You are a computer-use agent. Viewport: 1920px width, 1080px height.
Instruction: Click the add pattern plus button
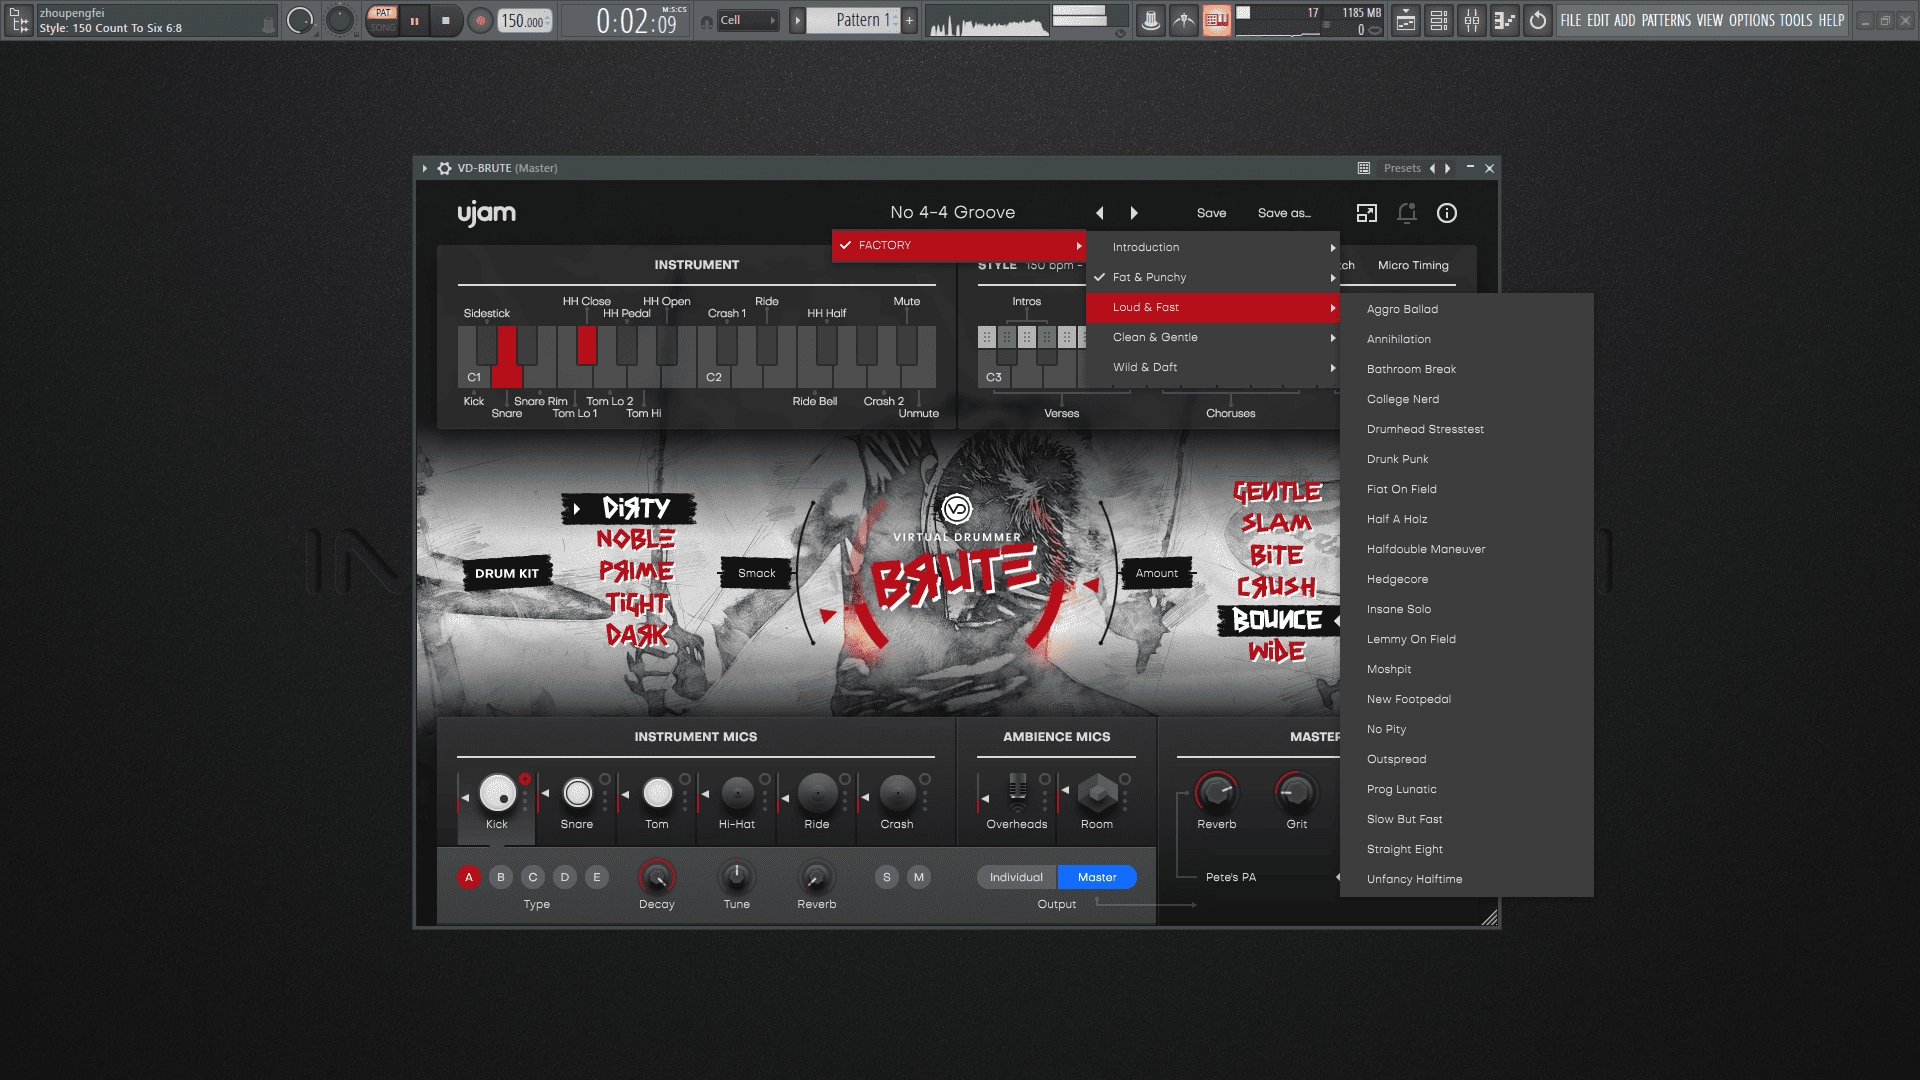pyautogui.click(x=909, y=20)
